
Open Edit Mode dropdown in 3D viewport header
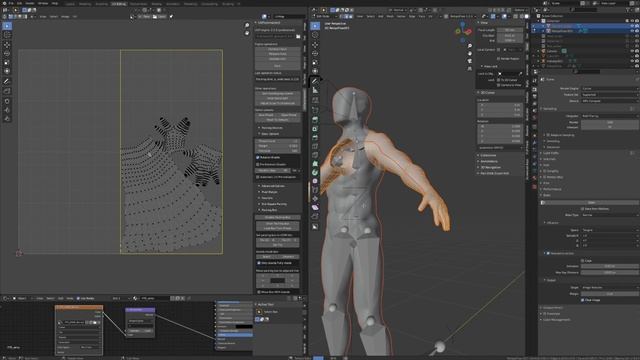(325, 16)
